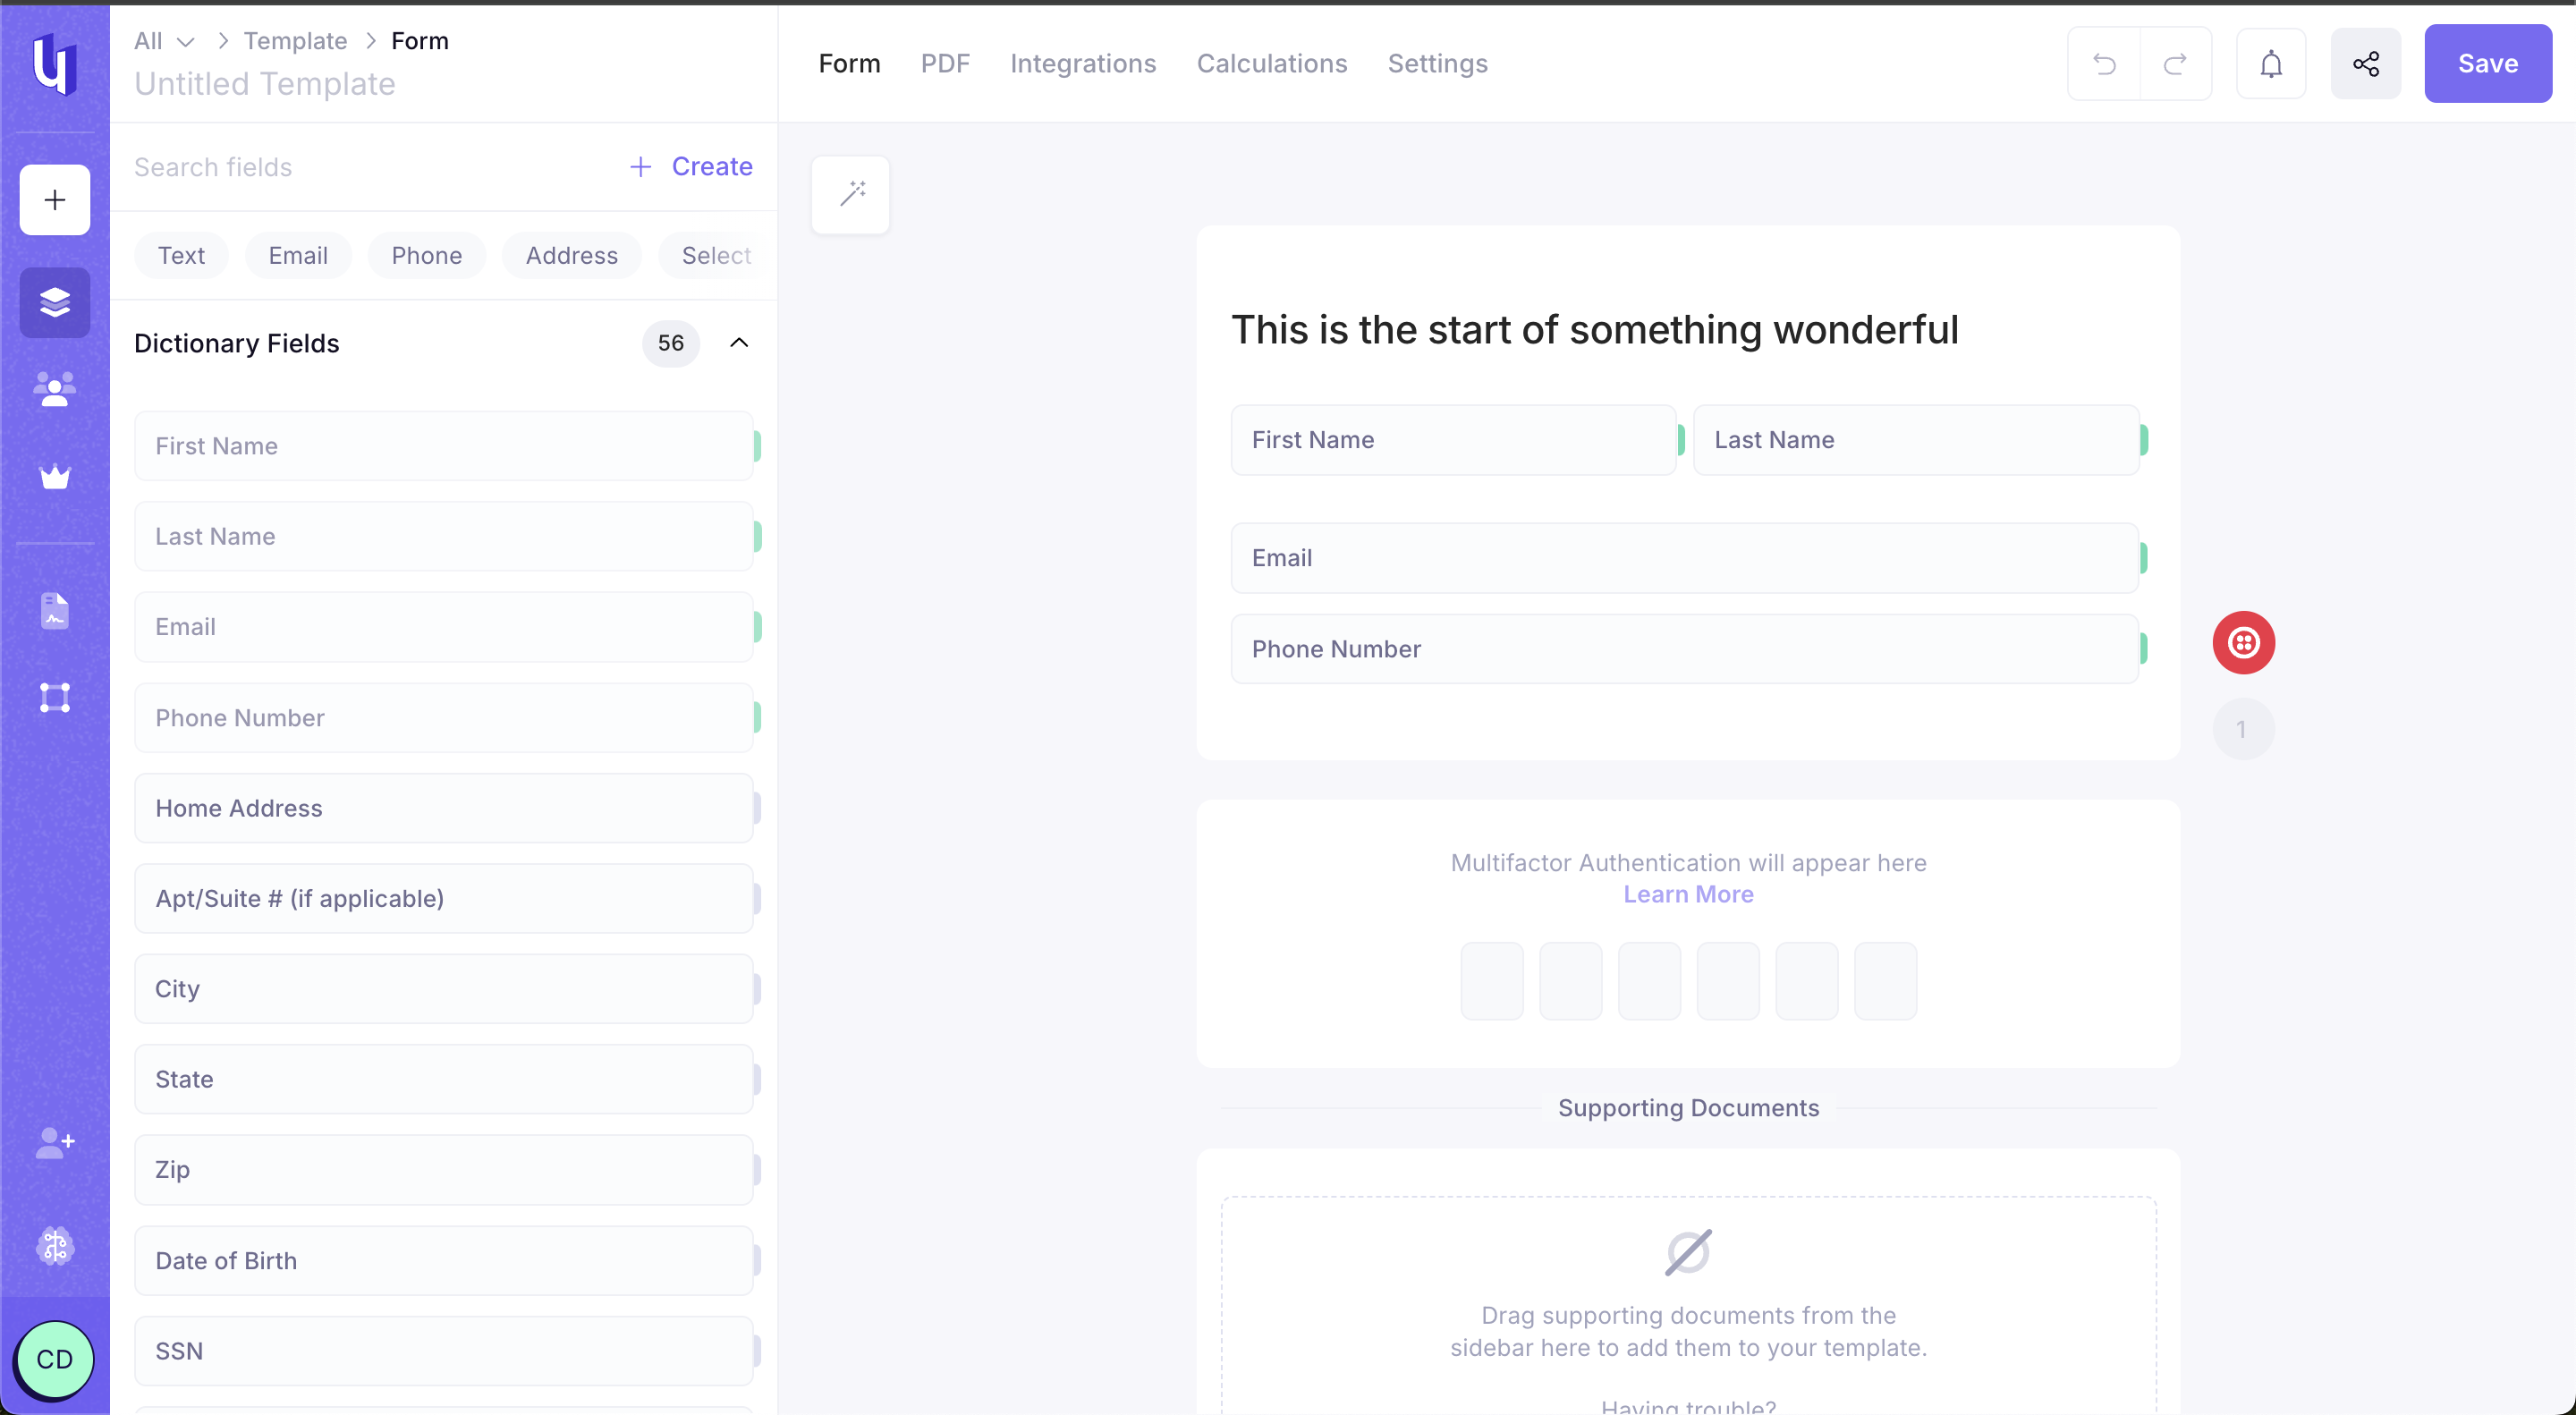Click the magic wand icon on canvas
The image size is (2576, 1415).
850,194
